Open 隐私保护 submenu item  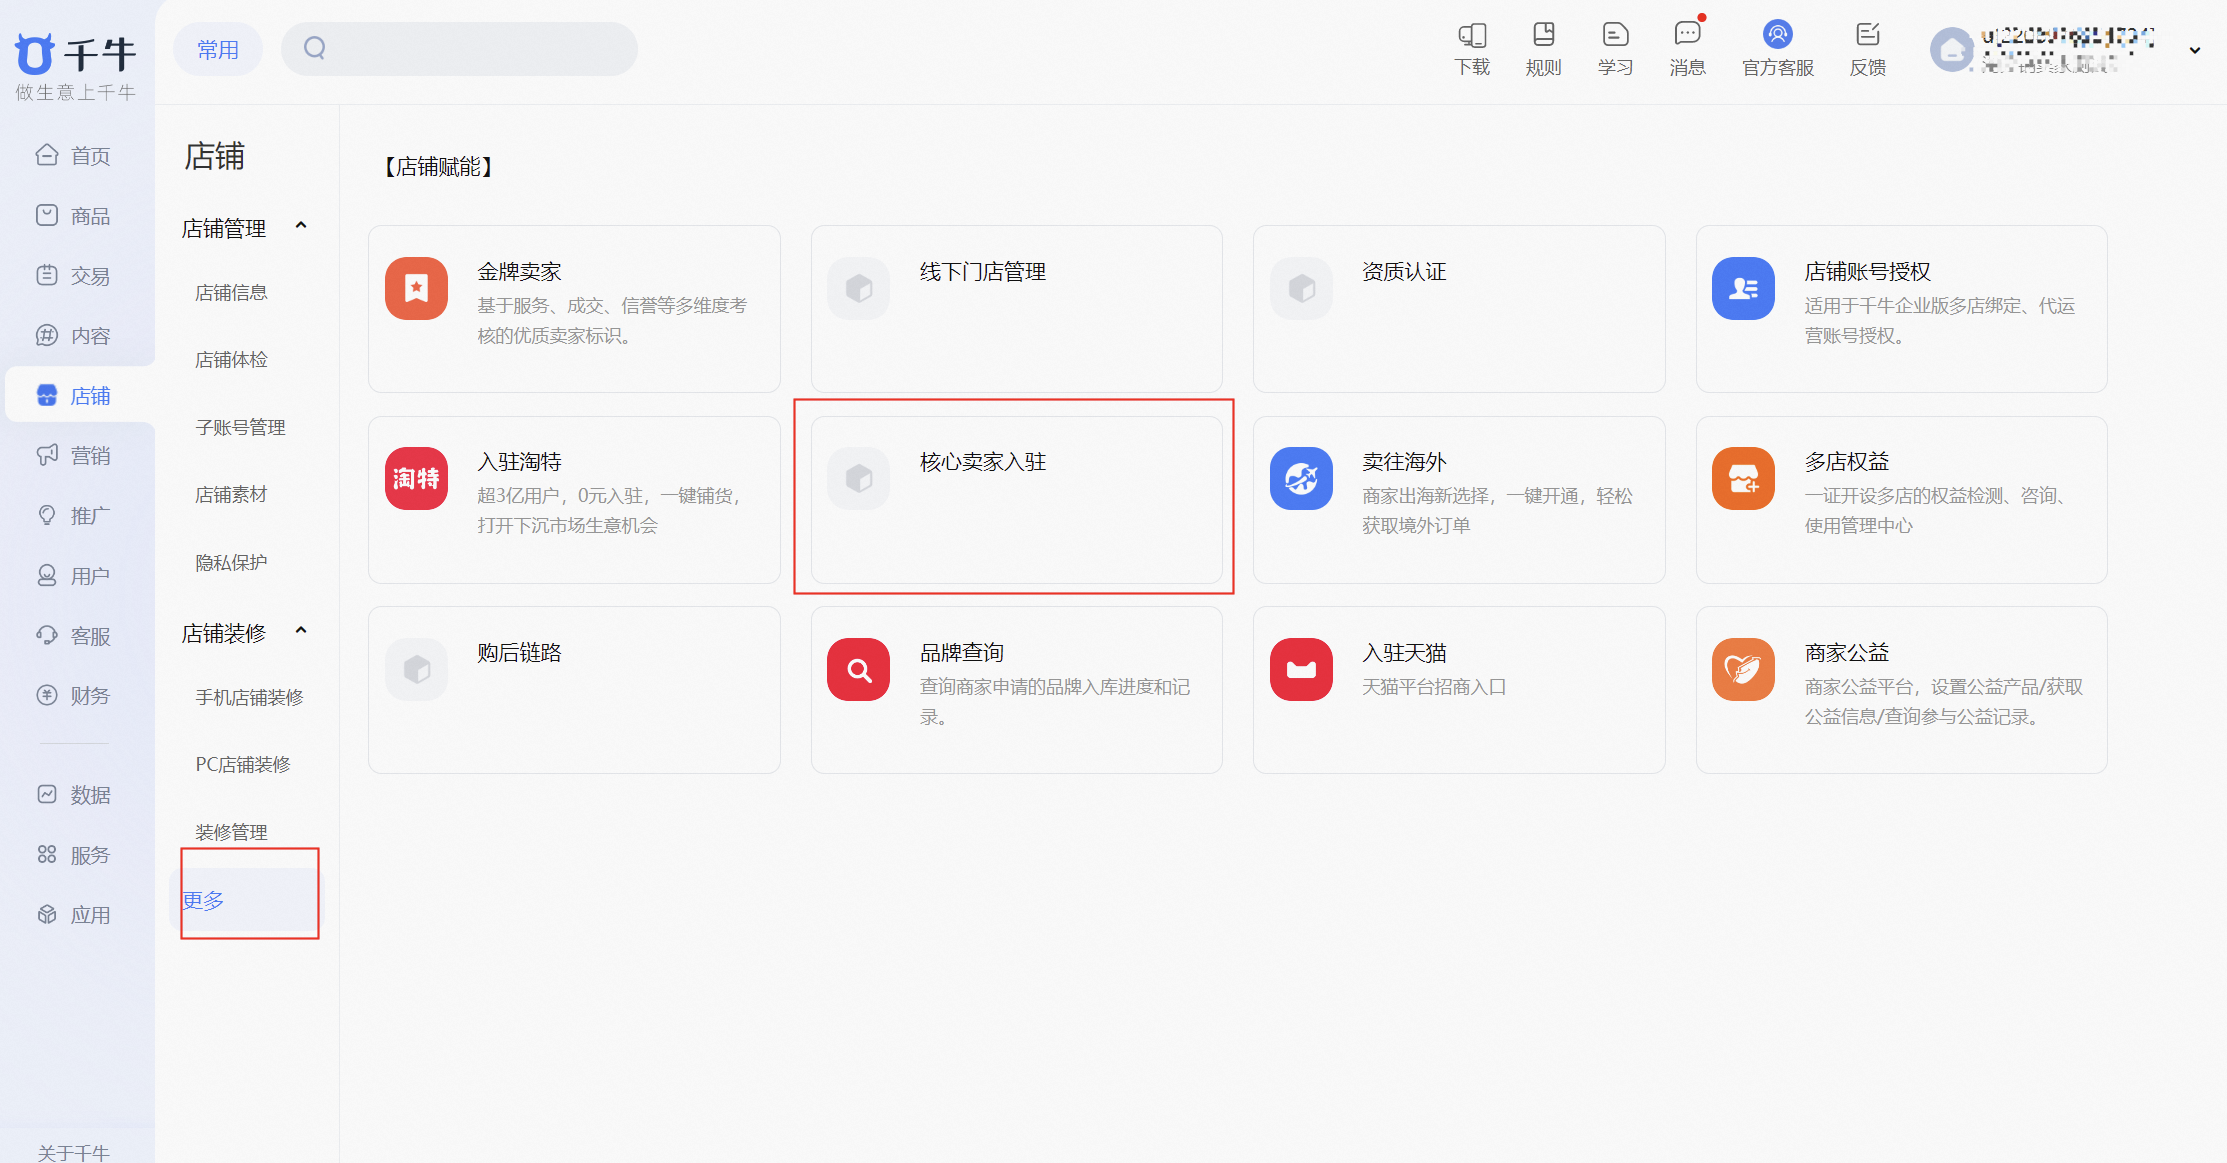(x=231, y=563)
